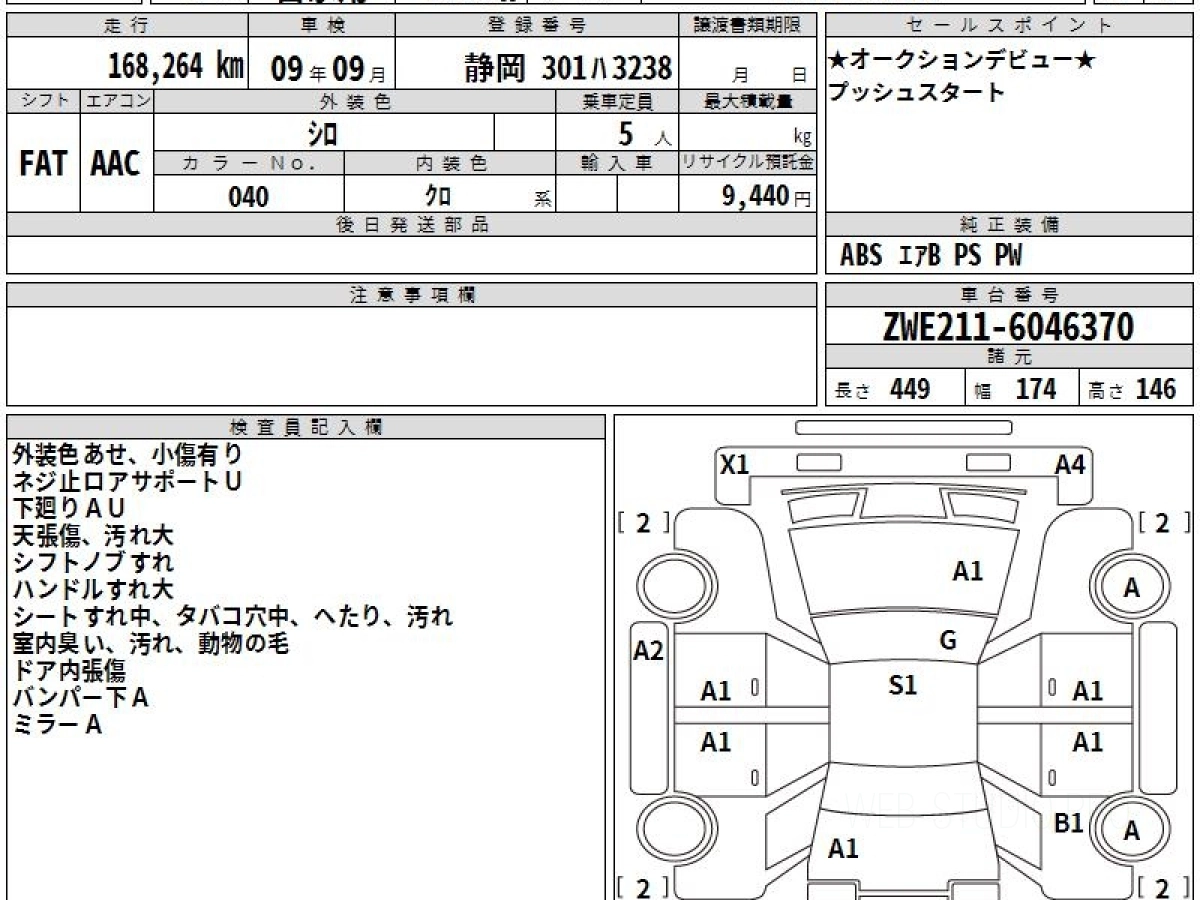Viewport: 1200px width, 900px height.
Task: Select note ハンドルすれ大
Action: pyautogui.click(x=93, y=590)
